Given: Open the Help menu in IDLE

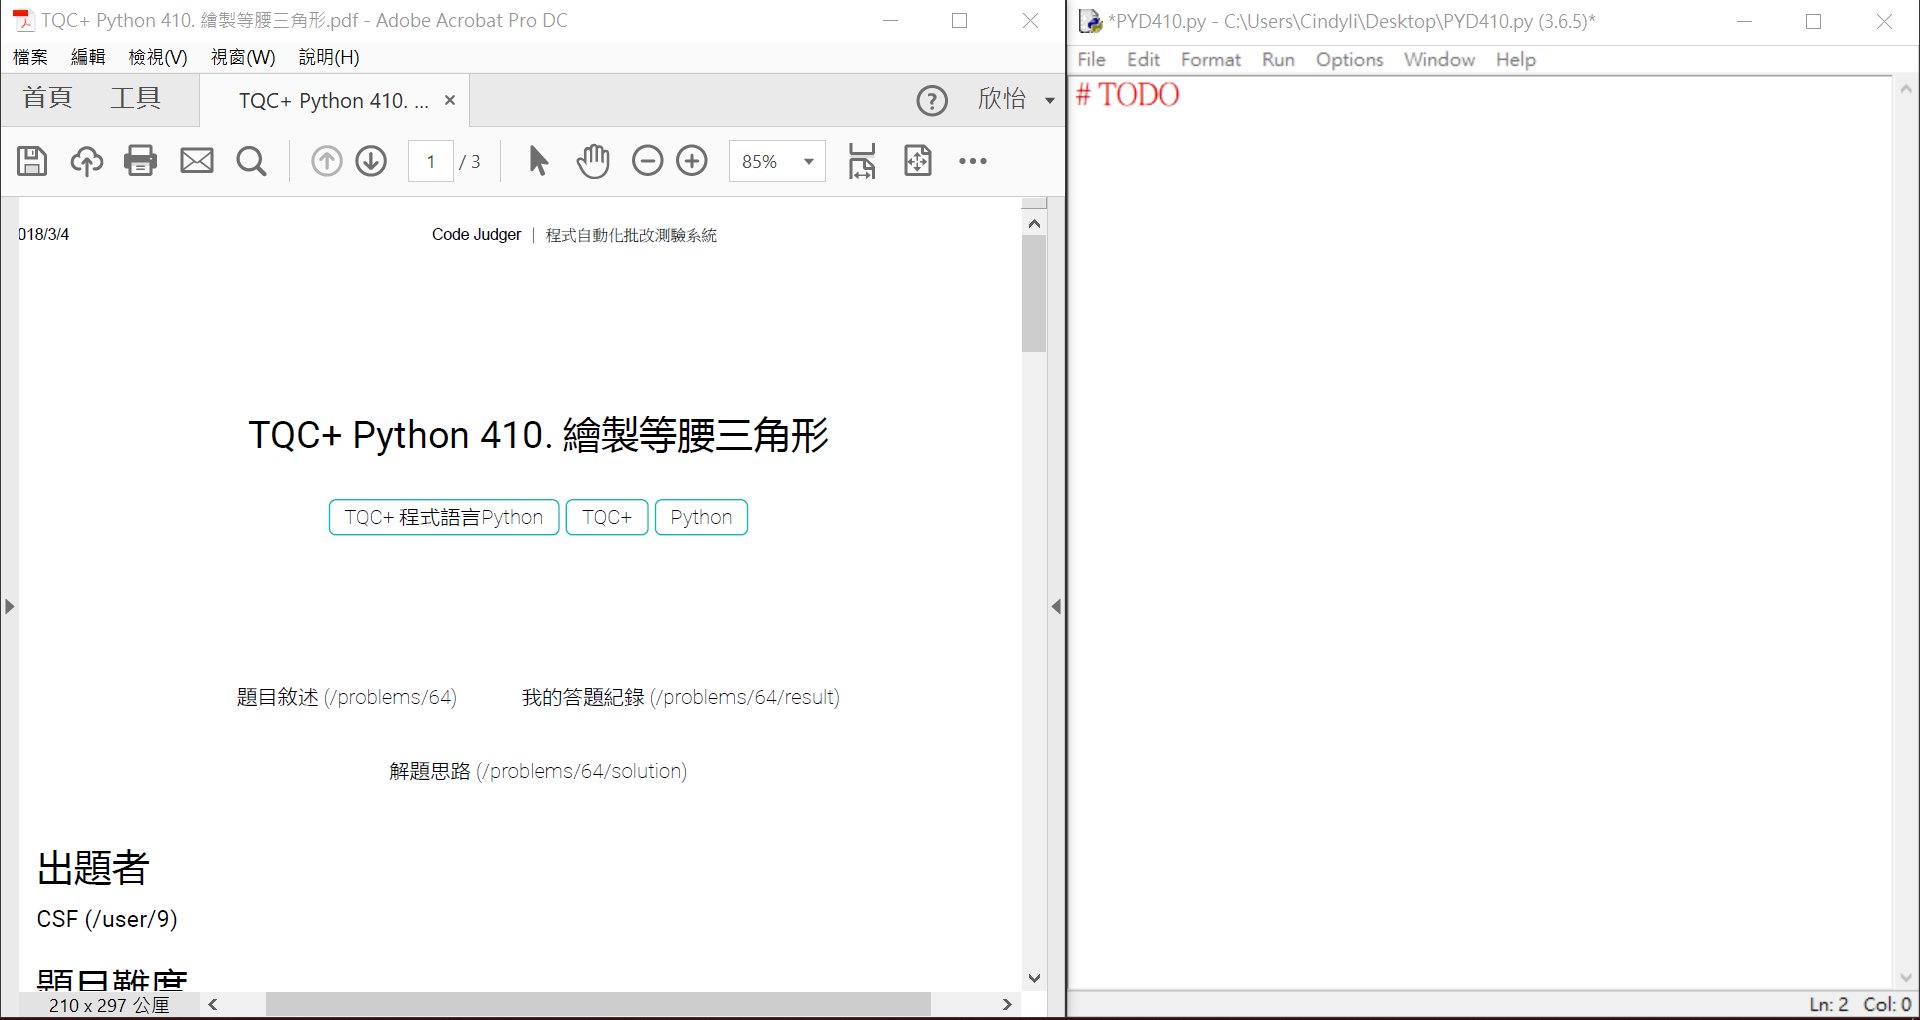Looking at the screenshot, I should click(1516, 60).
